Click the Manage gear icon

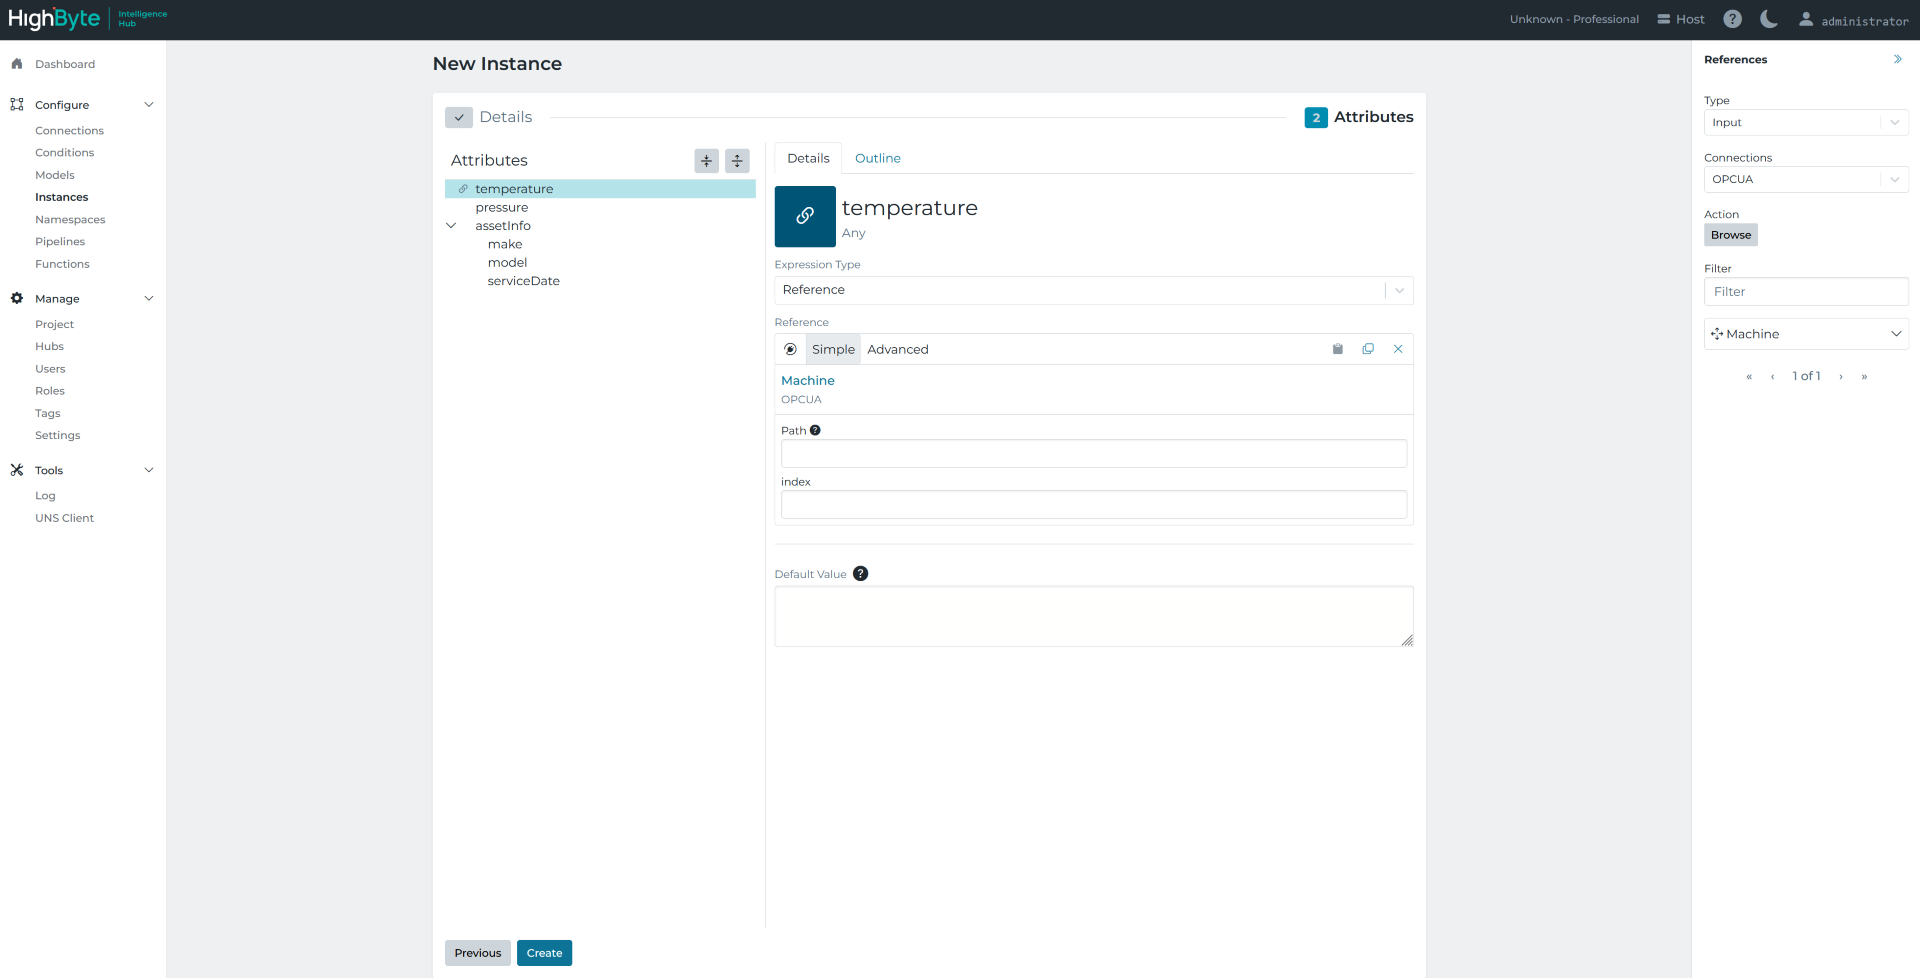pyautogui.click(x=17, y=298)
